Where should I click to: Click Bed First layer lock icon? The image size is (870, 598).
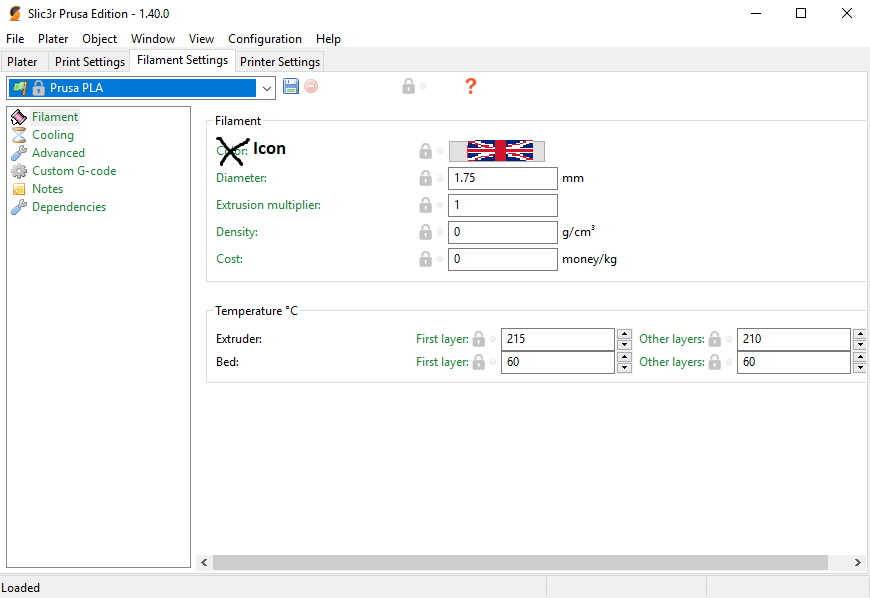point(479,362)
